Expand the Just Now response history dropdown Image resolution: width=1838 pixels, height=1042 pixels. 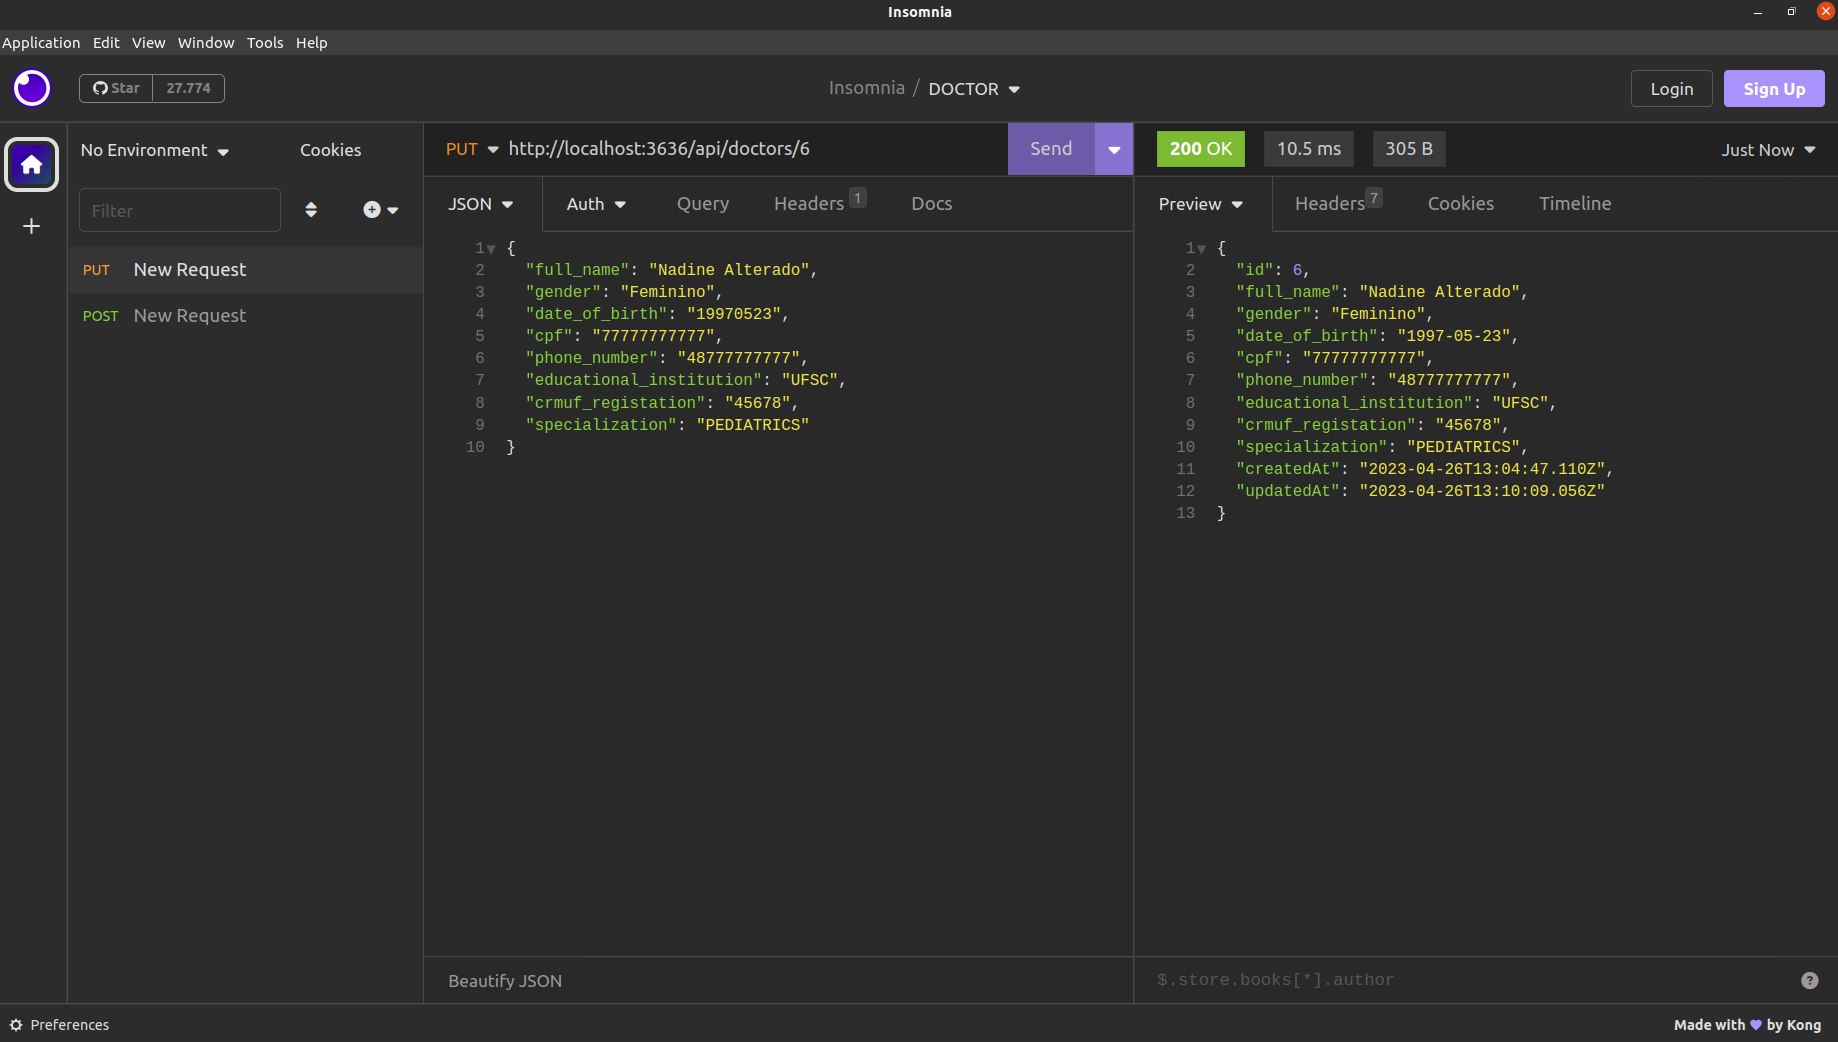click(x=1768, y=150)
